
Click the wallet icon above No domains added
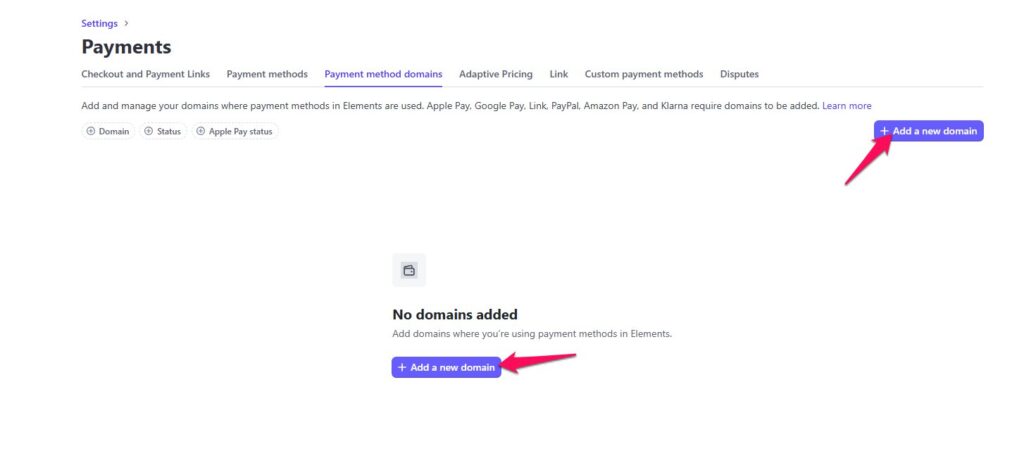point(409,270)
